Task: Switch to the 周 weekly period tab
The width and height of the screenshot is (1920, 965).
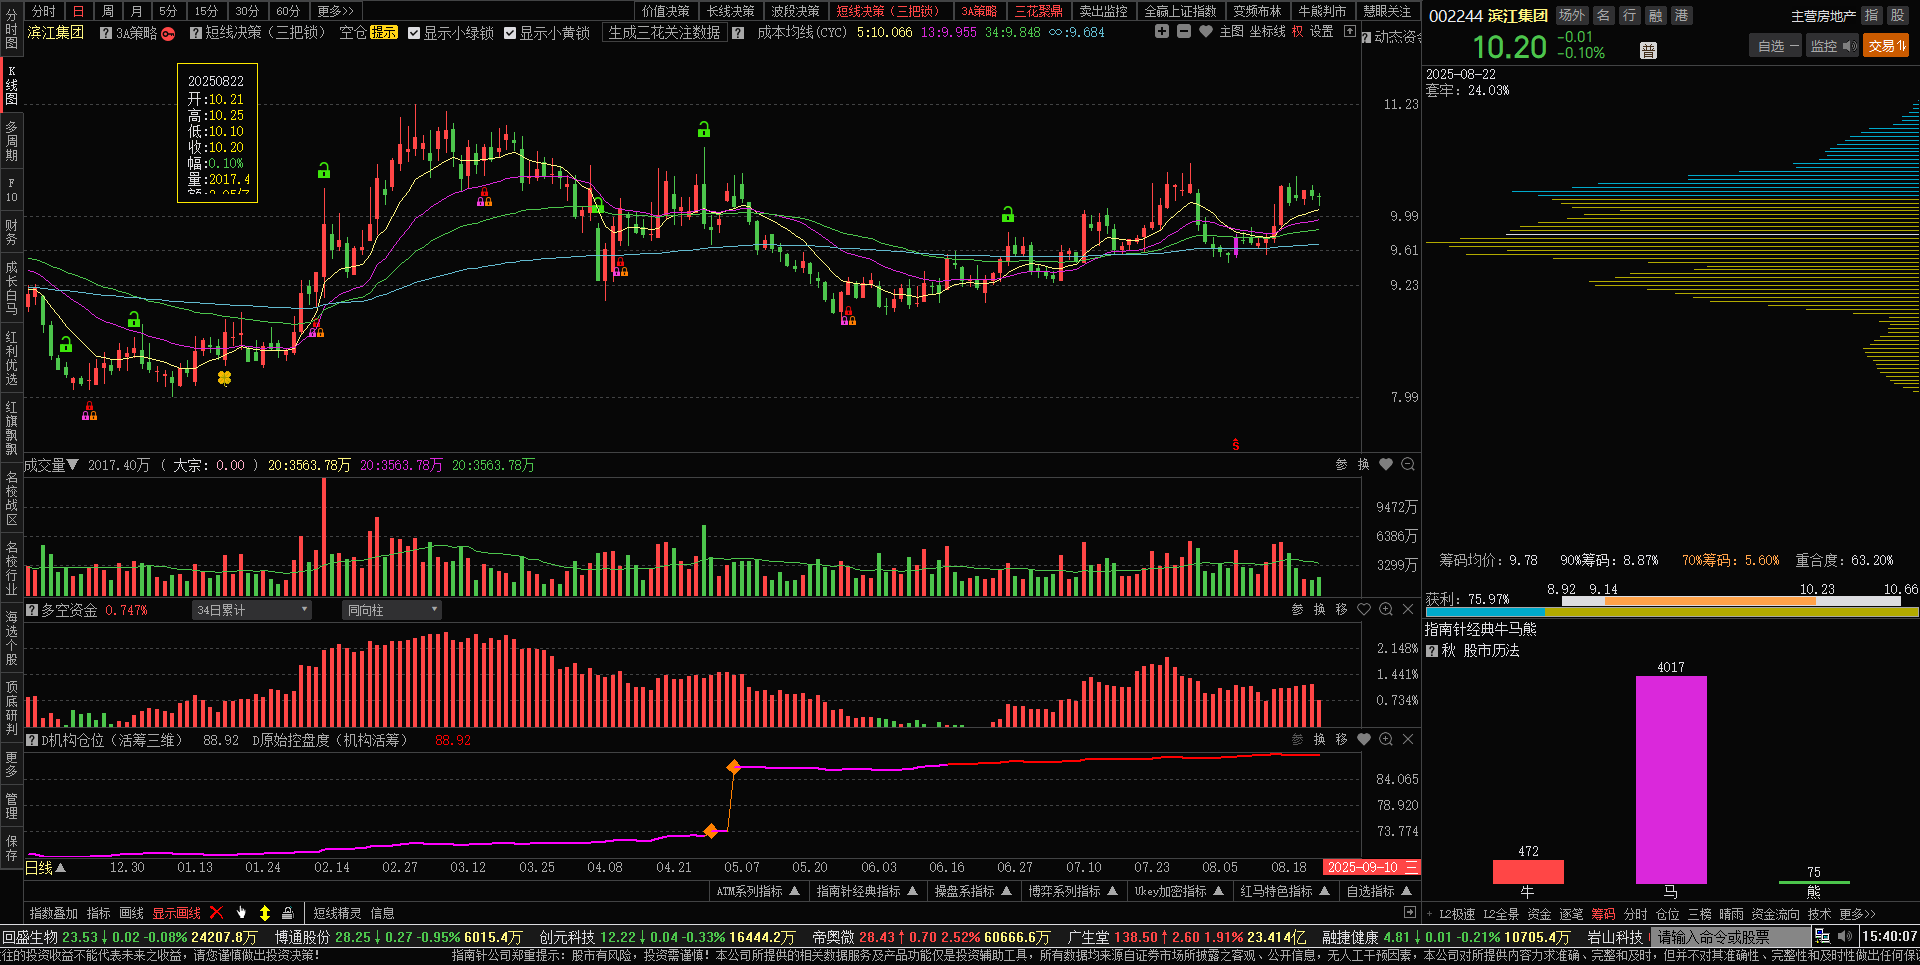Action: (108, 11)
